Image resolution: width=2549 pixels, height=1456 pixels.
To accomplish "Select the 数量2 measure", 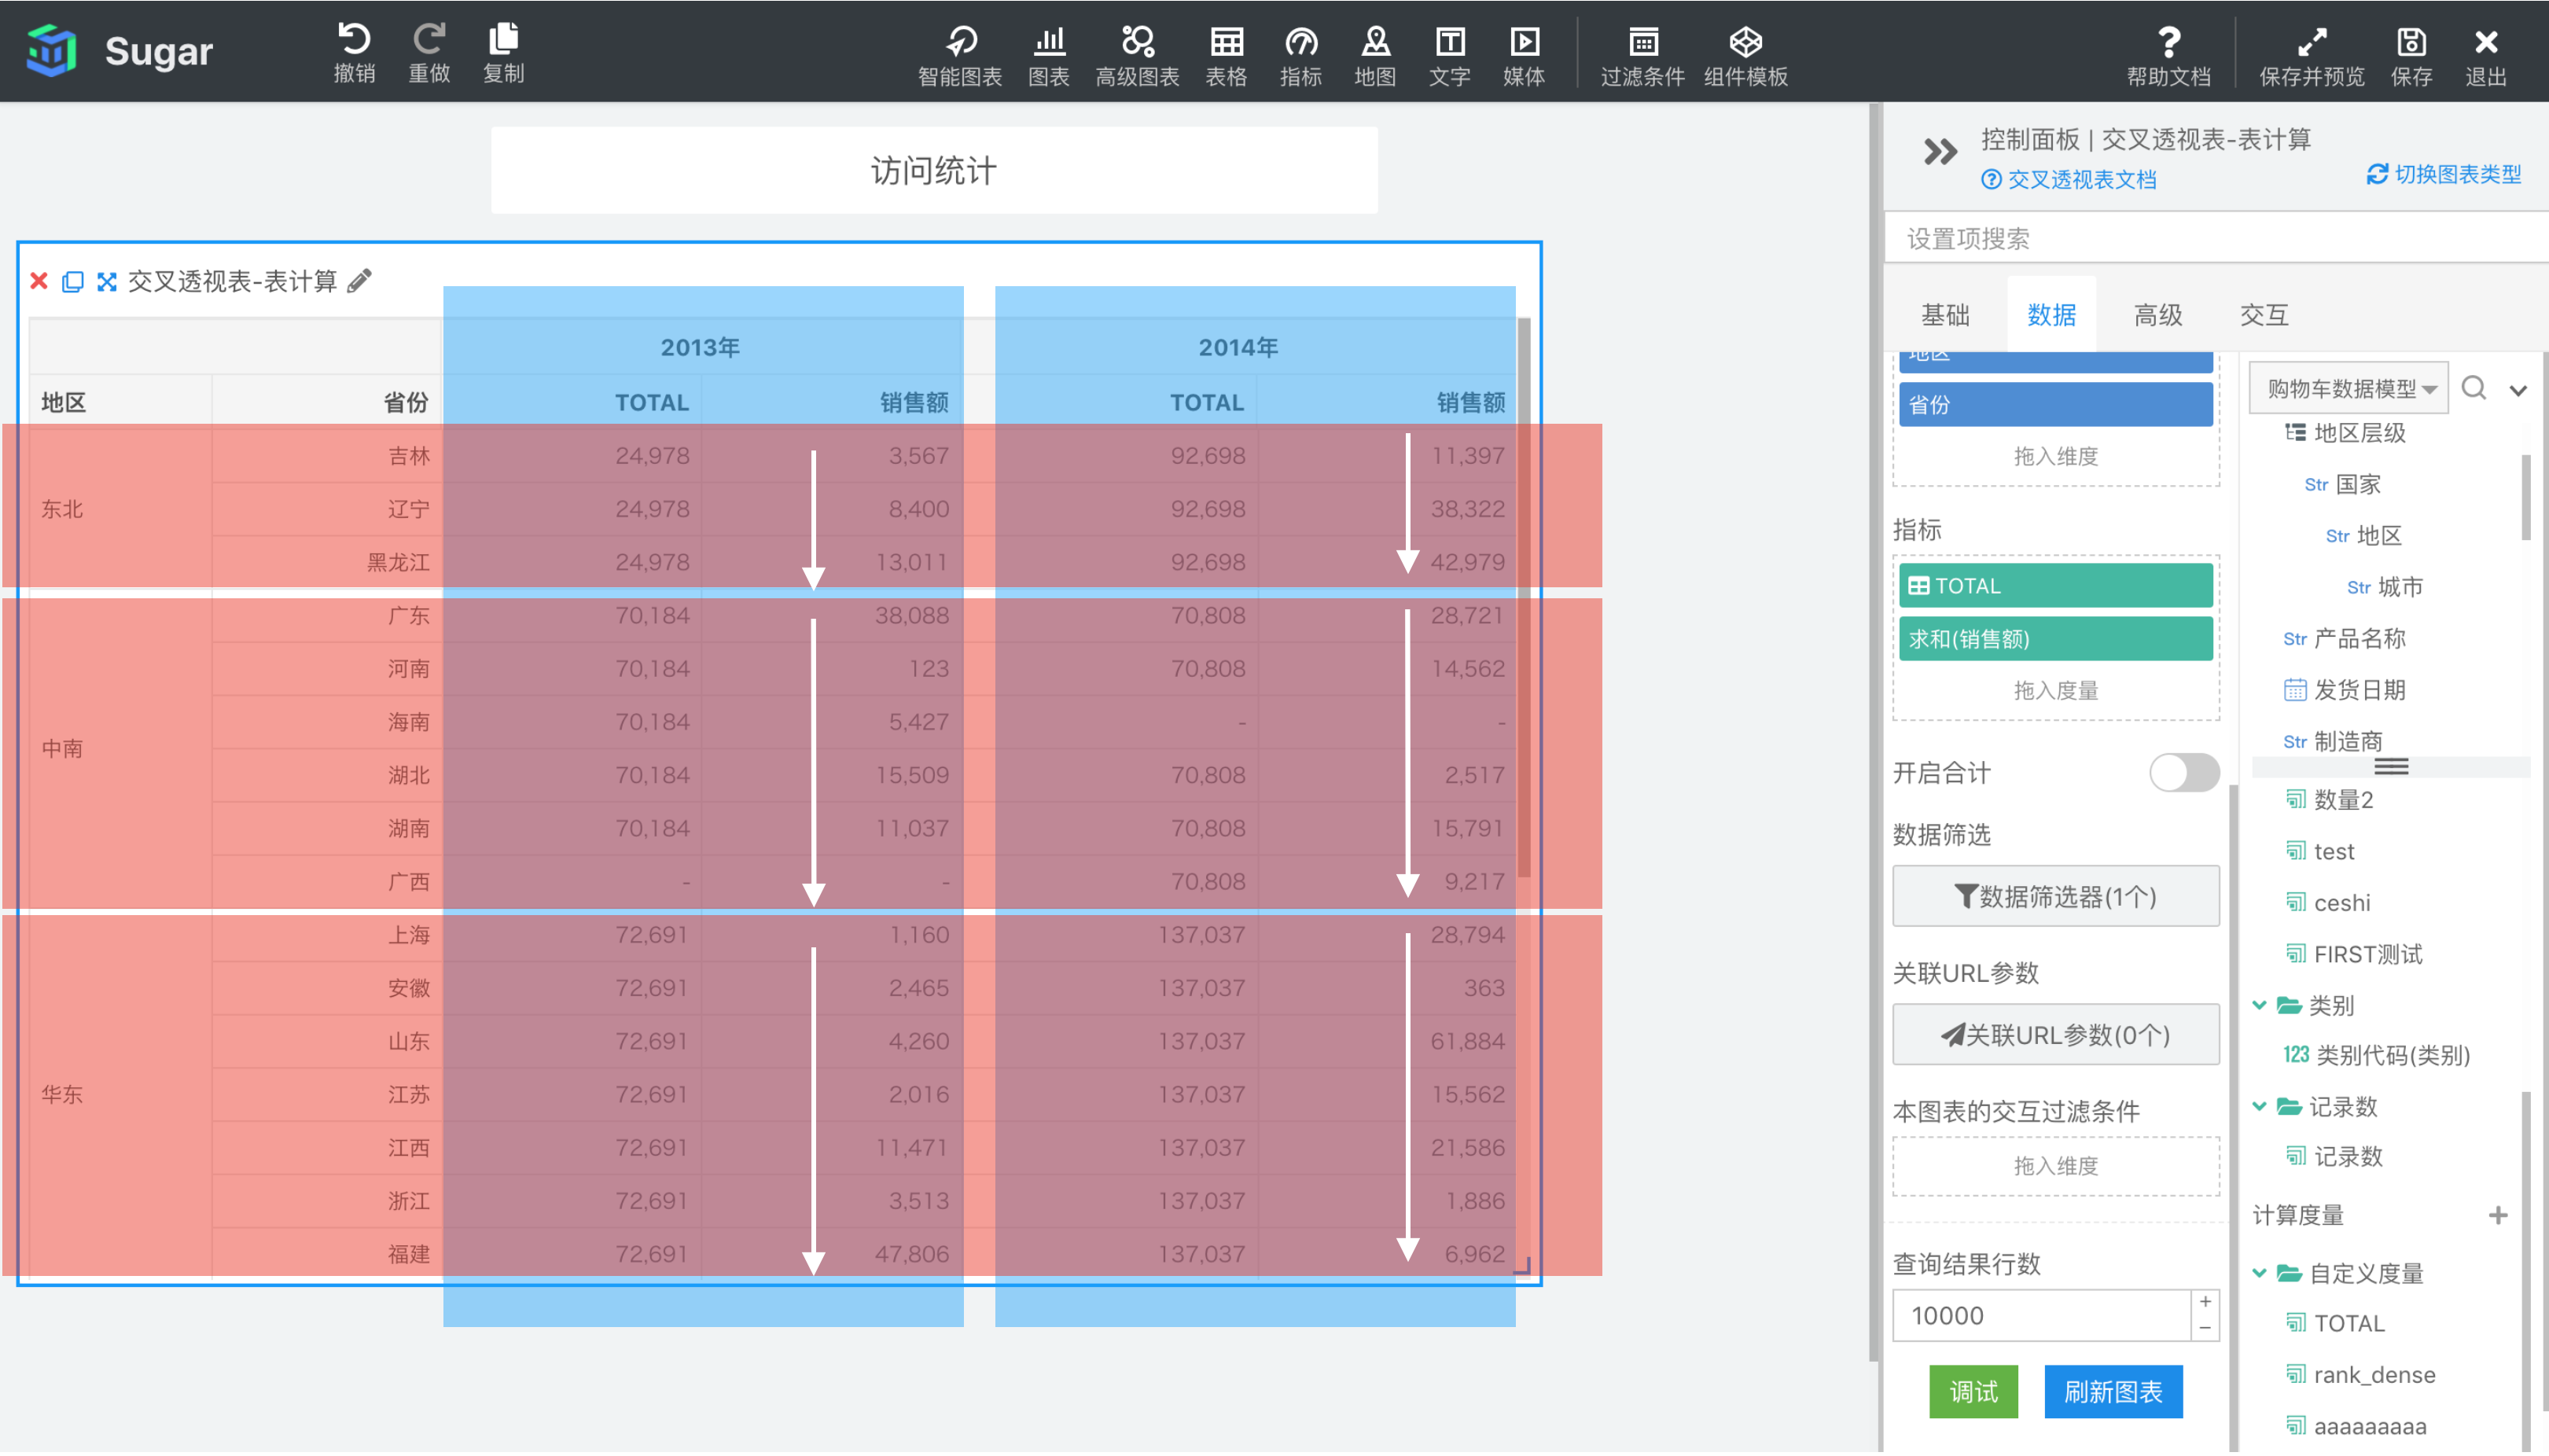I will point(2330,800).
